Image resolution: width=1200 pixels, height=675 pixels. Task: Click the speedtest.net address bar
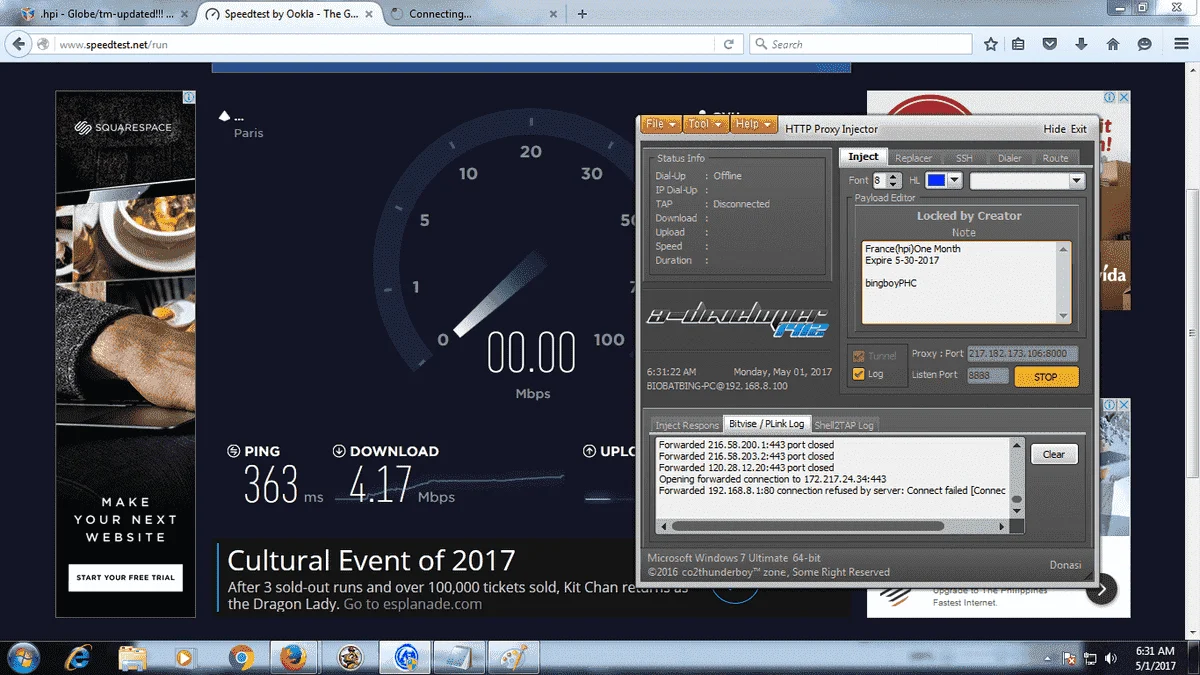pyautogui.click(x=386, y=44)
